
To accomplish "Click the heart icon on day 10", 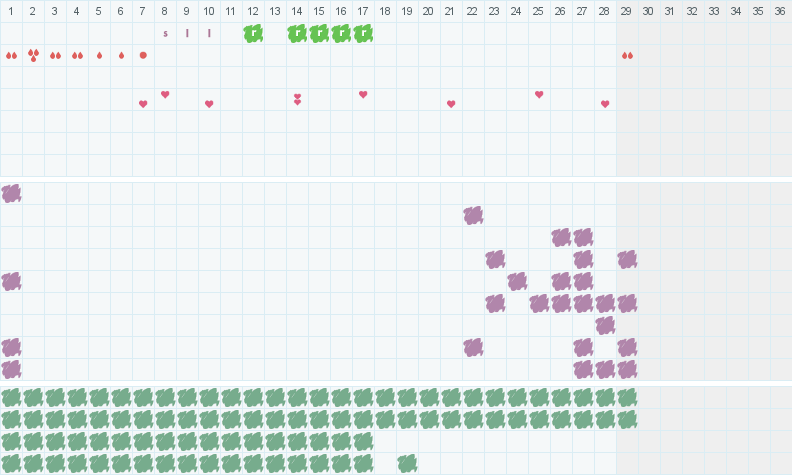I will point(209,104).
